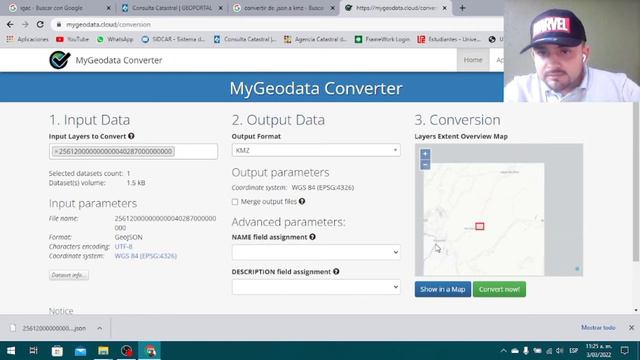Open the Output Format KMZ dropdown
Screen dimensions: 640x360
coord(316,150)
